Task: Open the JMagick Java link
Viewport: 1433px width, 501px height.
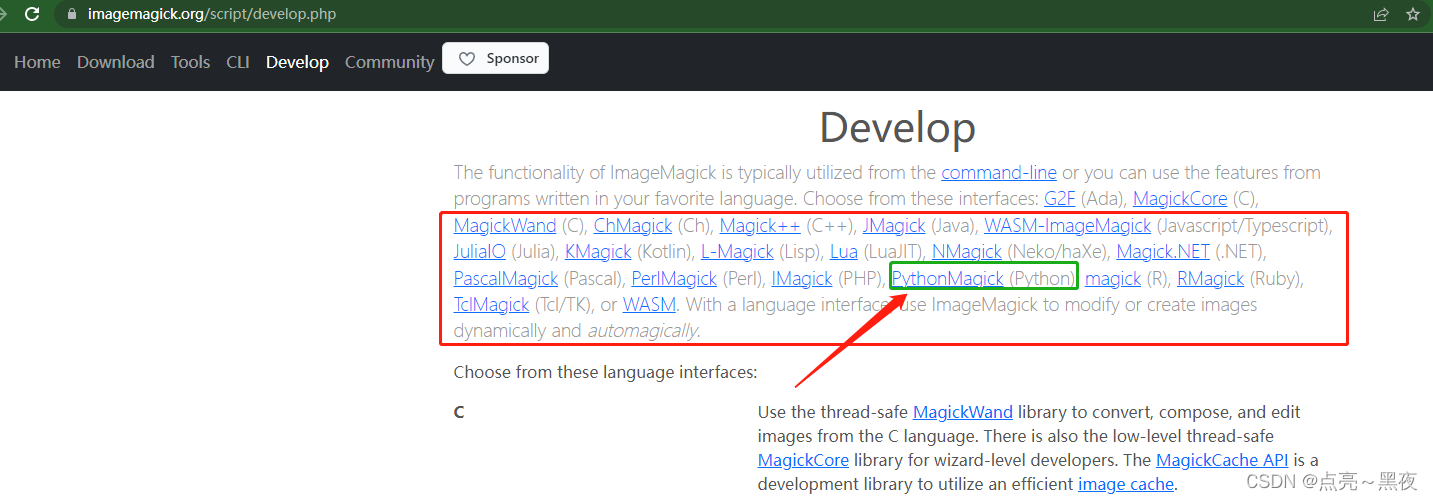Action: click(896, 225)
